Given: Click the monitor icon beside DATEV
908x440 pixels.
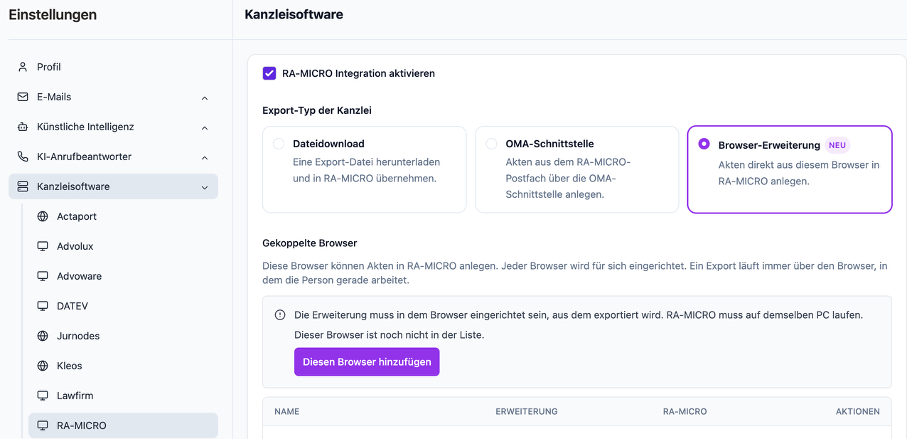Looking at the screenshot, I should pos(42,306).
